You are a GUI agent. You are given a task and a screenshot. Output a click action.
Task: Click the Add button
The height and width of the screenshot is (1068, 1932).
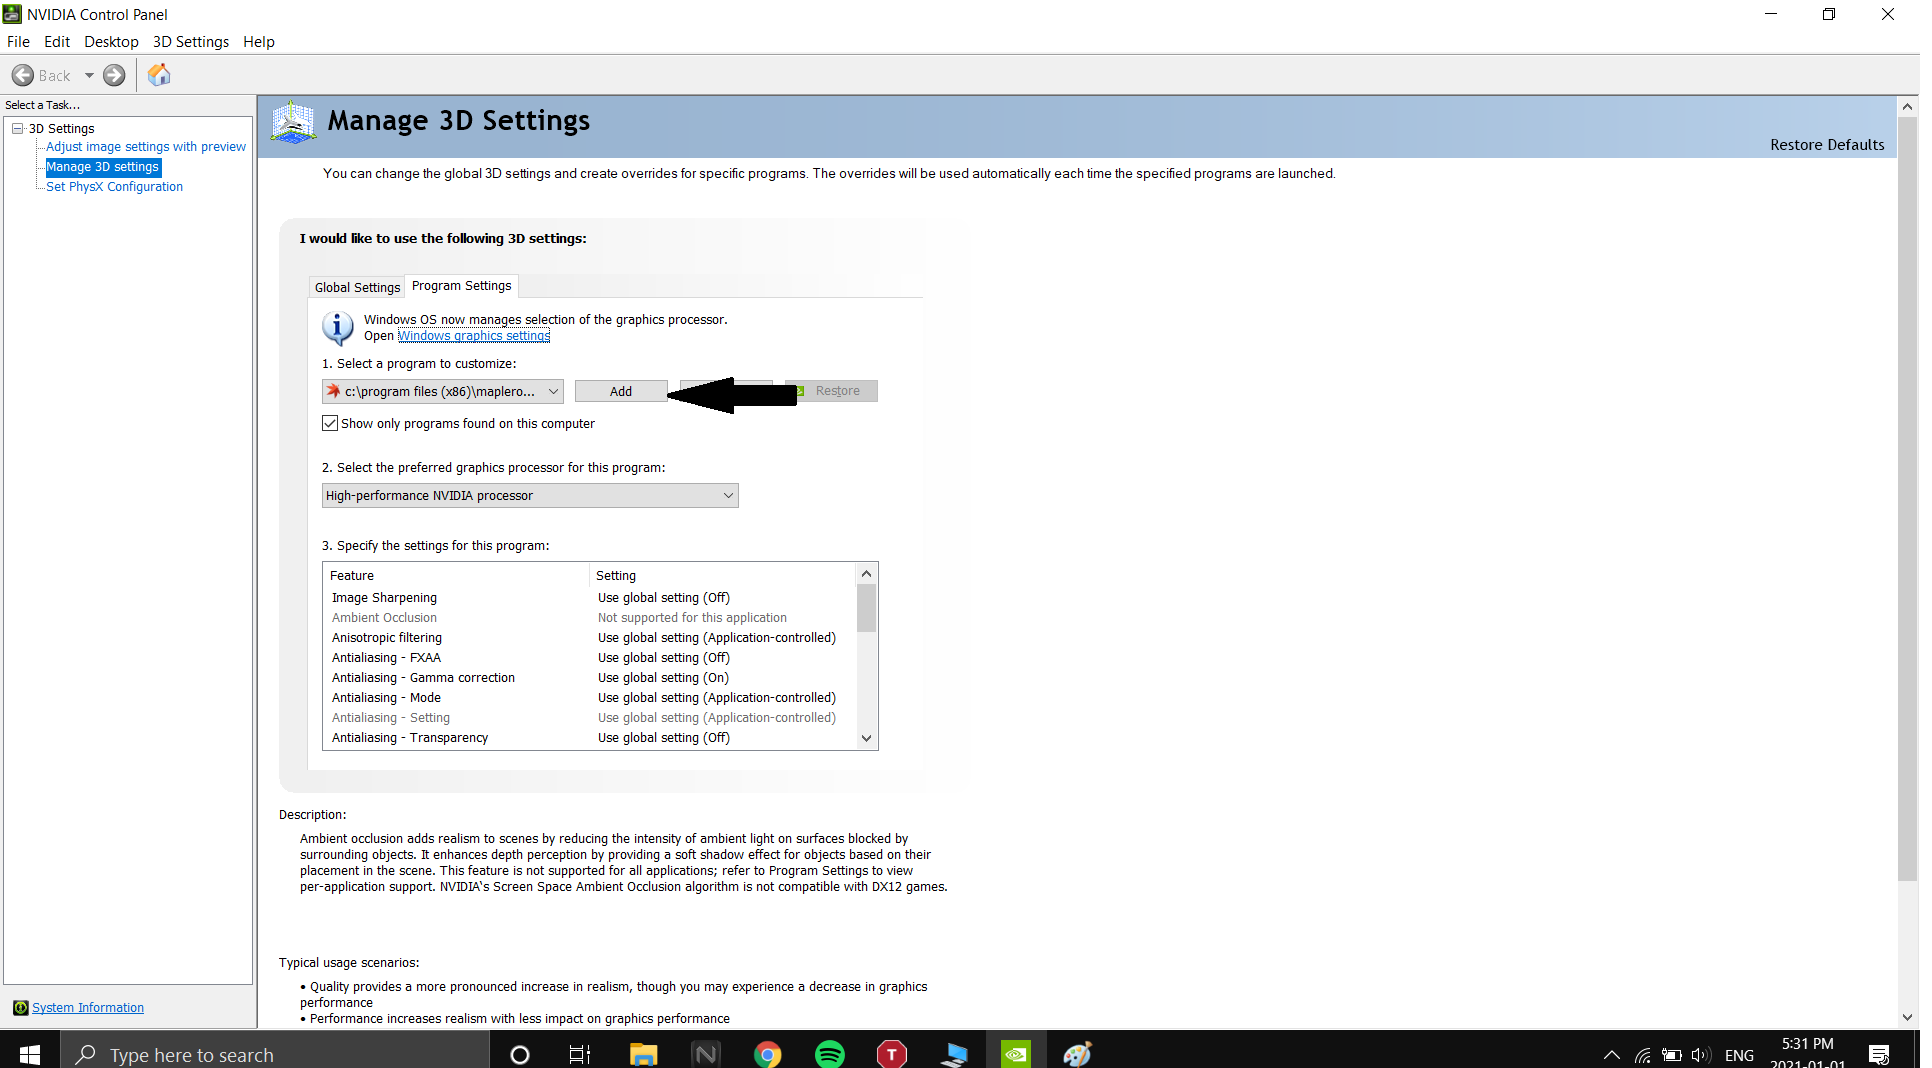point(621,392)
